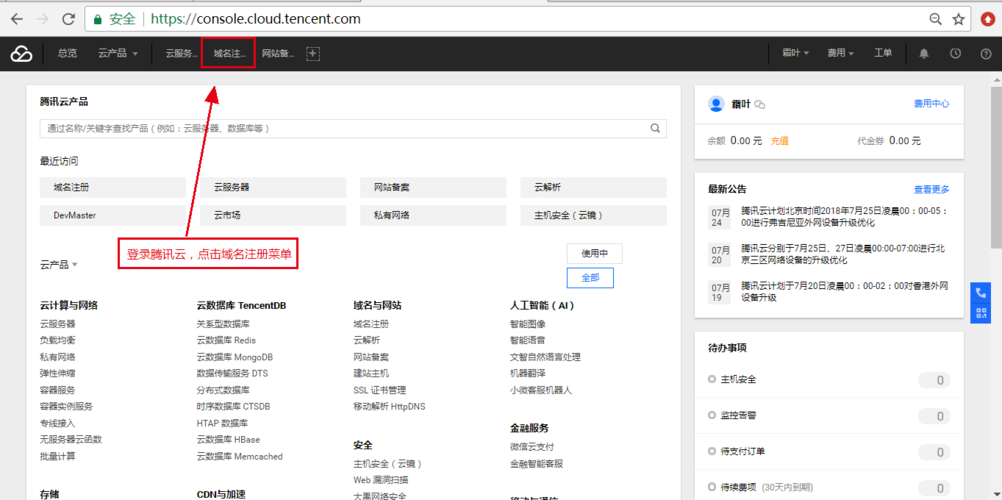Click the blue QR code icon

(x=981, y=313)
